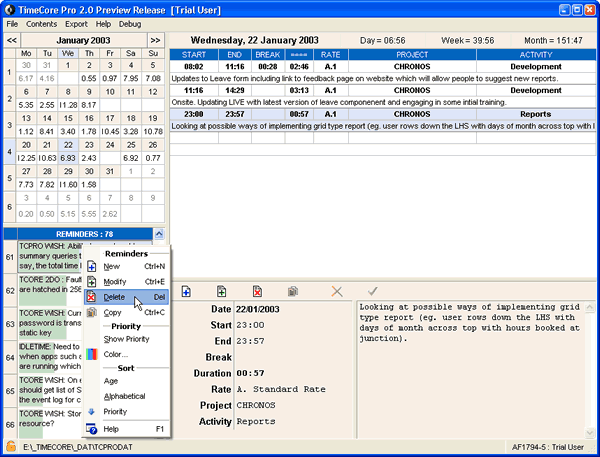Screen dimensions: 600x457
Task: Click the grey checkmark confirm icon
Action: tap(372, 292)
